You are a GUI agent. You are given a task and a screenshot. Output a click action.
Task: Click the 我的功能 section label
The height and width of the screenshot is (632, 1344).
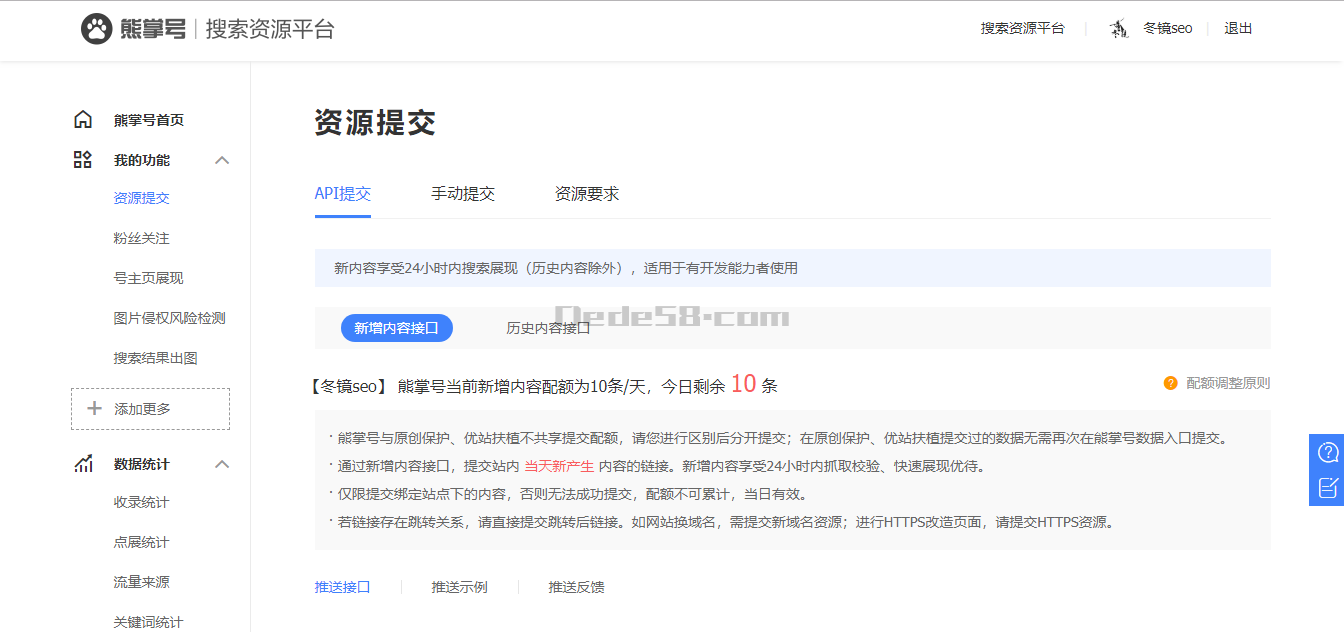[142, 160]
